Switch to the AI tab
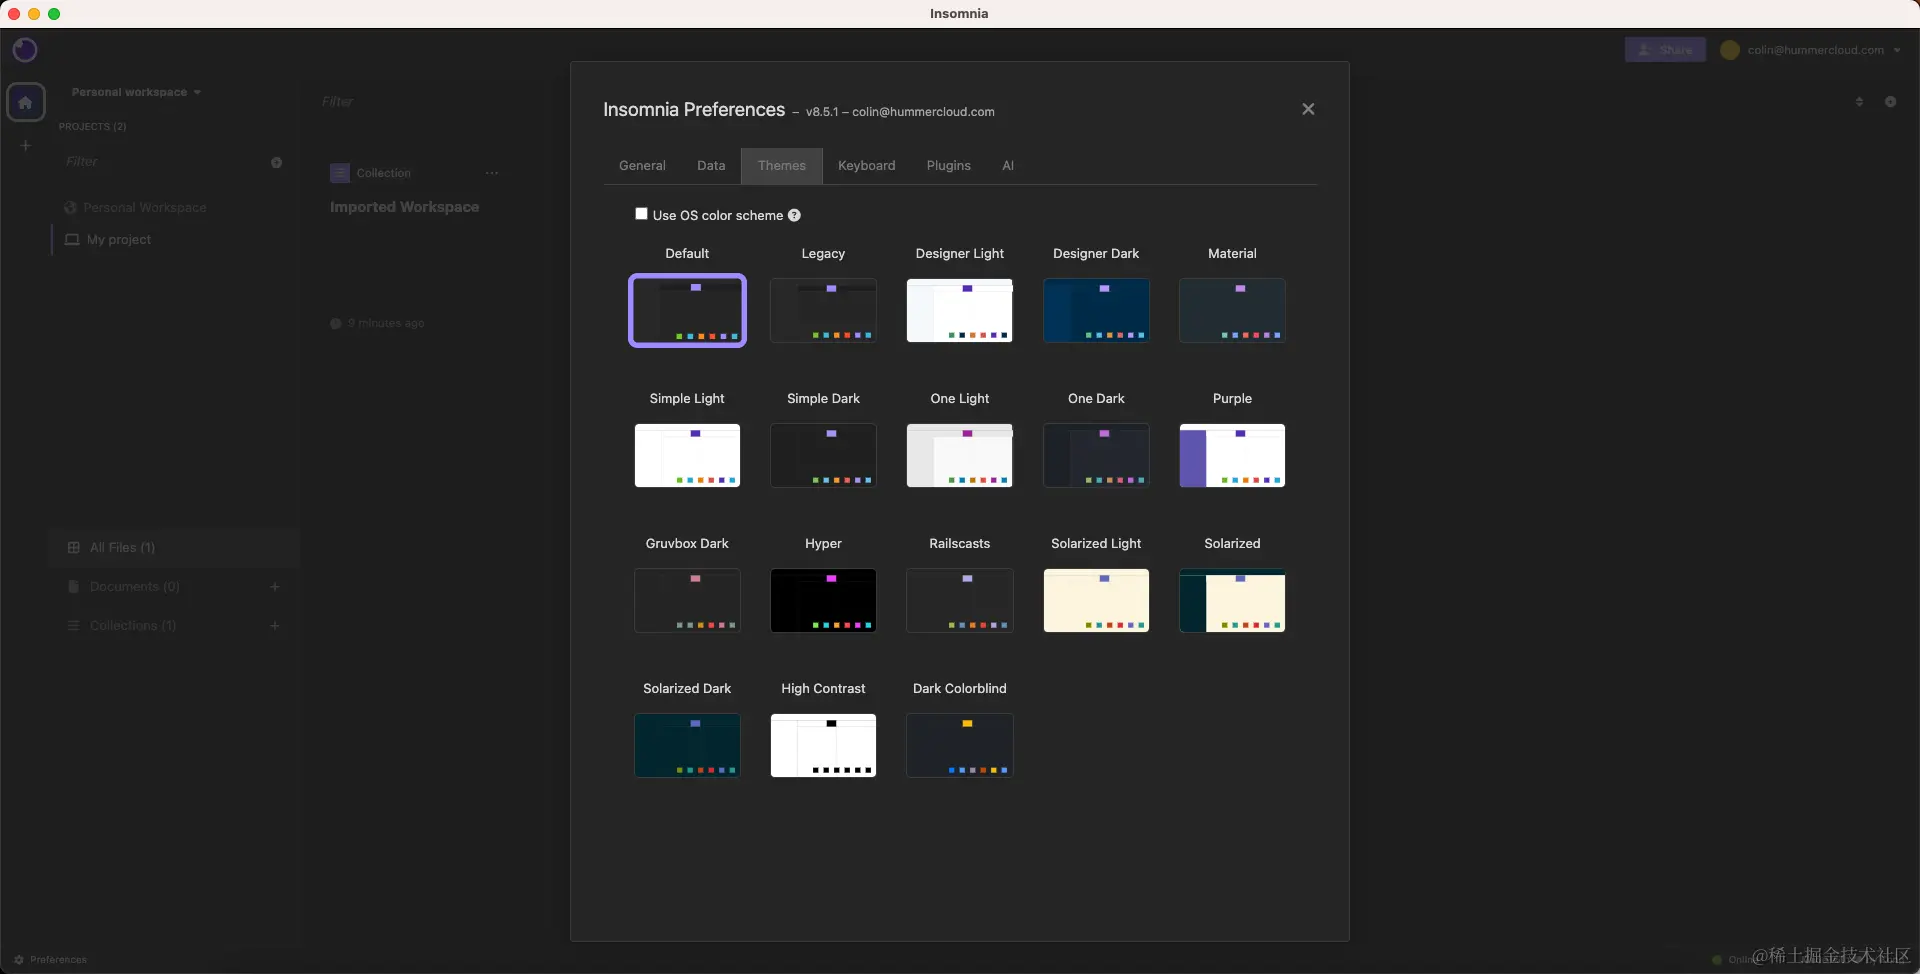Viewport: 1920px width, 974px height. click(x=1008, y=166)
